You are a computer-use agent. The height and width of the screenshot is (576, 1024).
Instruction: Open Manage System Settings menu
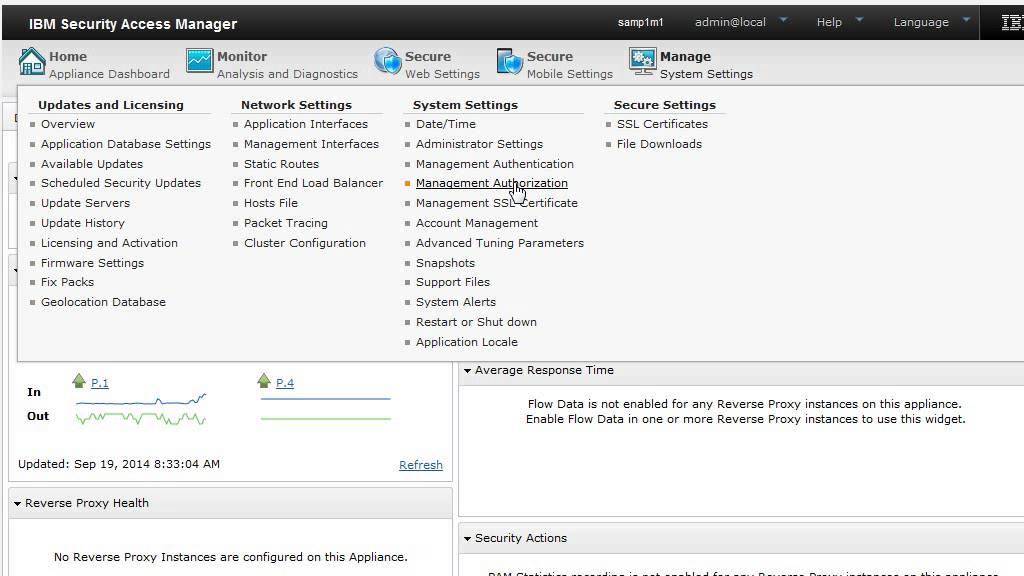point(691,64)
